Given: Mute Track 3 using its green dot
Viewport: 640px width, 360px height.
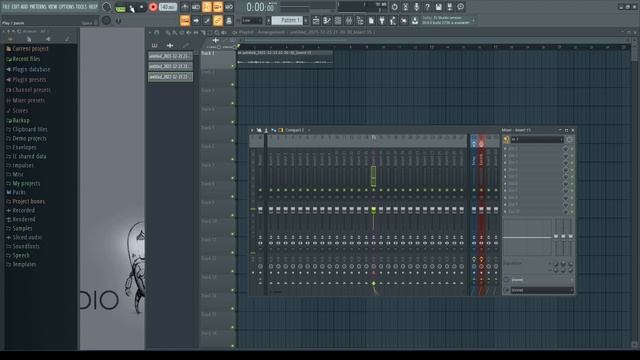Looking at the screenshot, I should coord(233,103).
